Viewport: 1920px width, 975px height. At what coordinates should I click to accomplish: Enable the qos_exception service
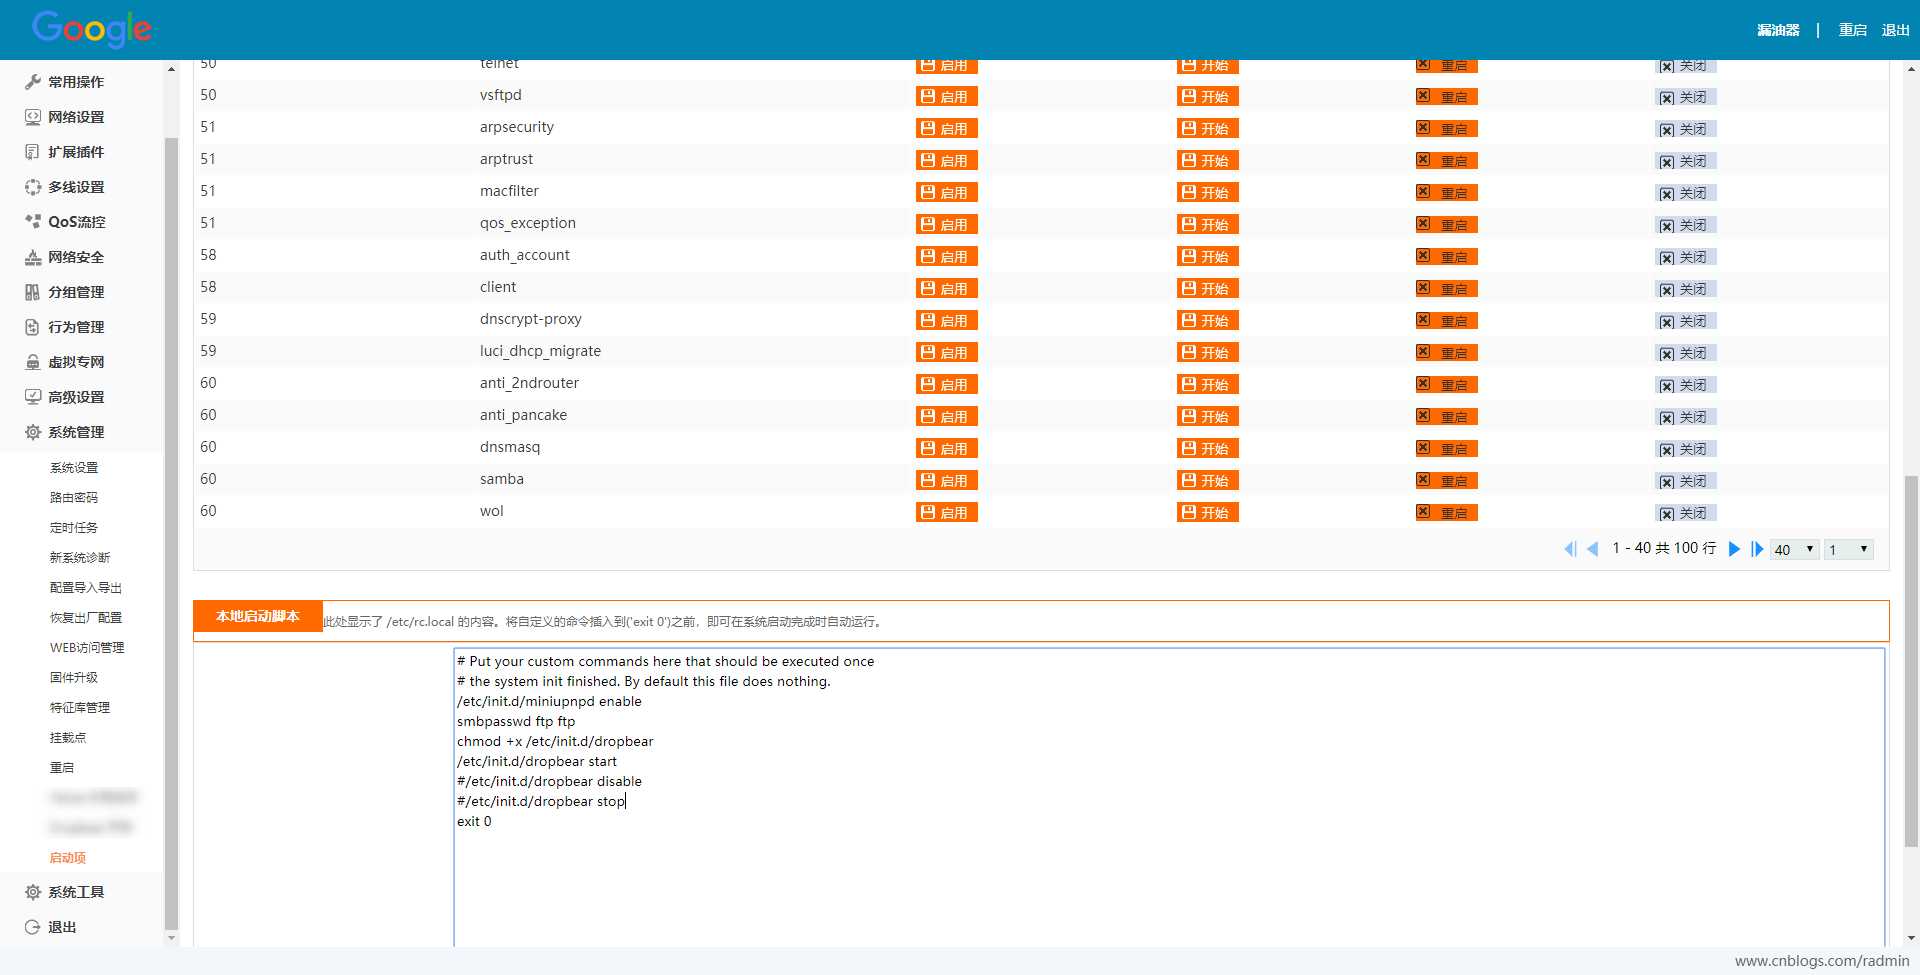pos(946,224)
